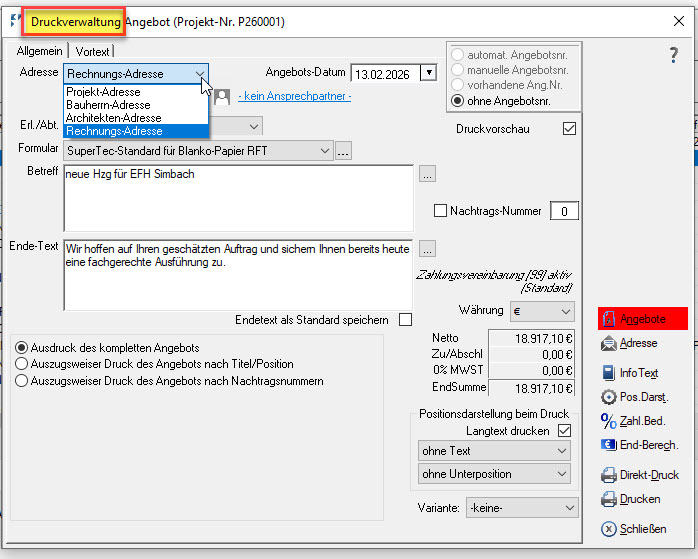Click the Direkt-Druck printer icon
The width and height of the screenshot is (698, 559).
pyautogui.click(x=609, y=475)
